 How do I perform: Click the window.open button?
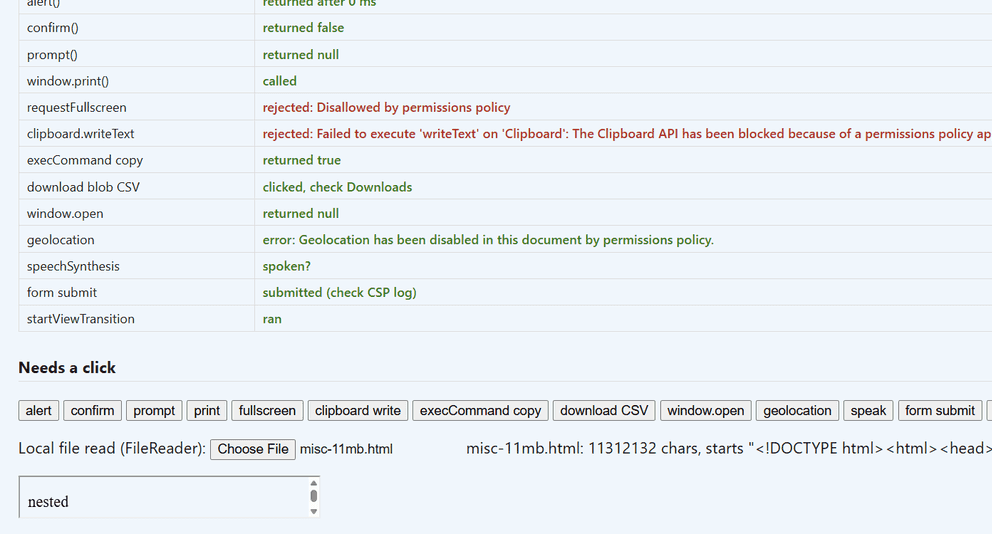click(x=705, y=411)
